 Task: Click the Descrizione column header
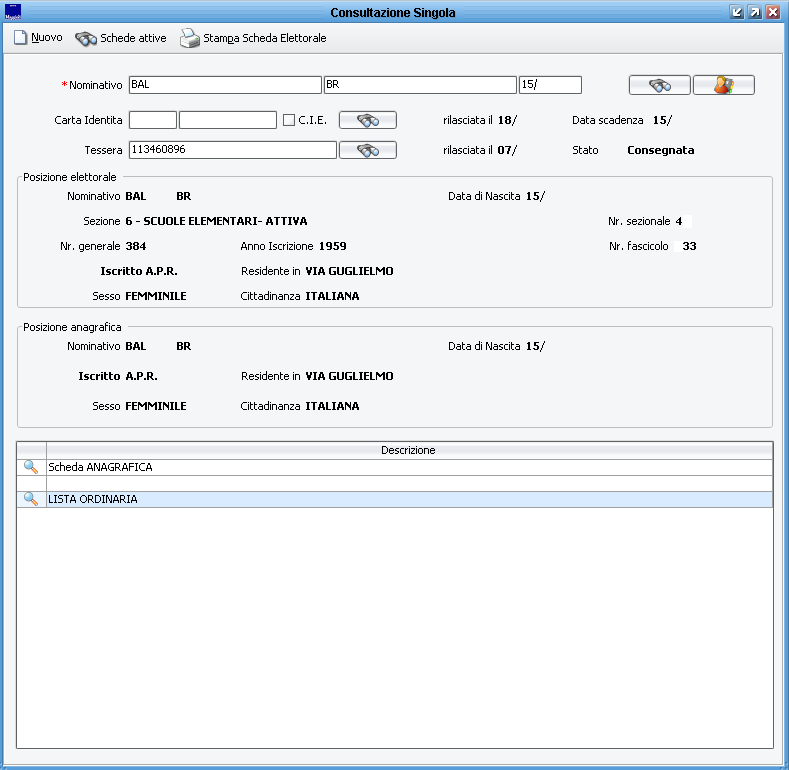[408, 450]
